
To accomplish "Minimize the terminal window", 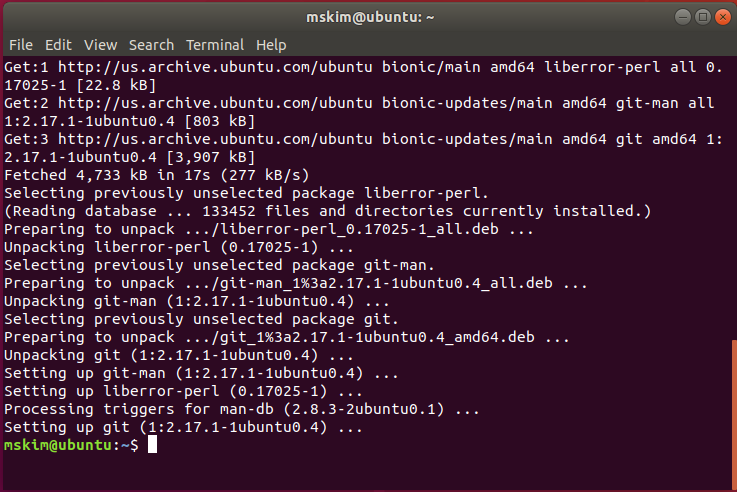I will 682,17.
